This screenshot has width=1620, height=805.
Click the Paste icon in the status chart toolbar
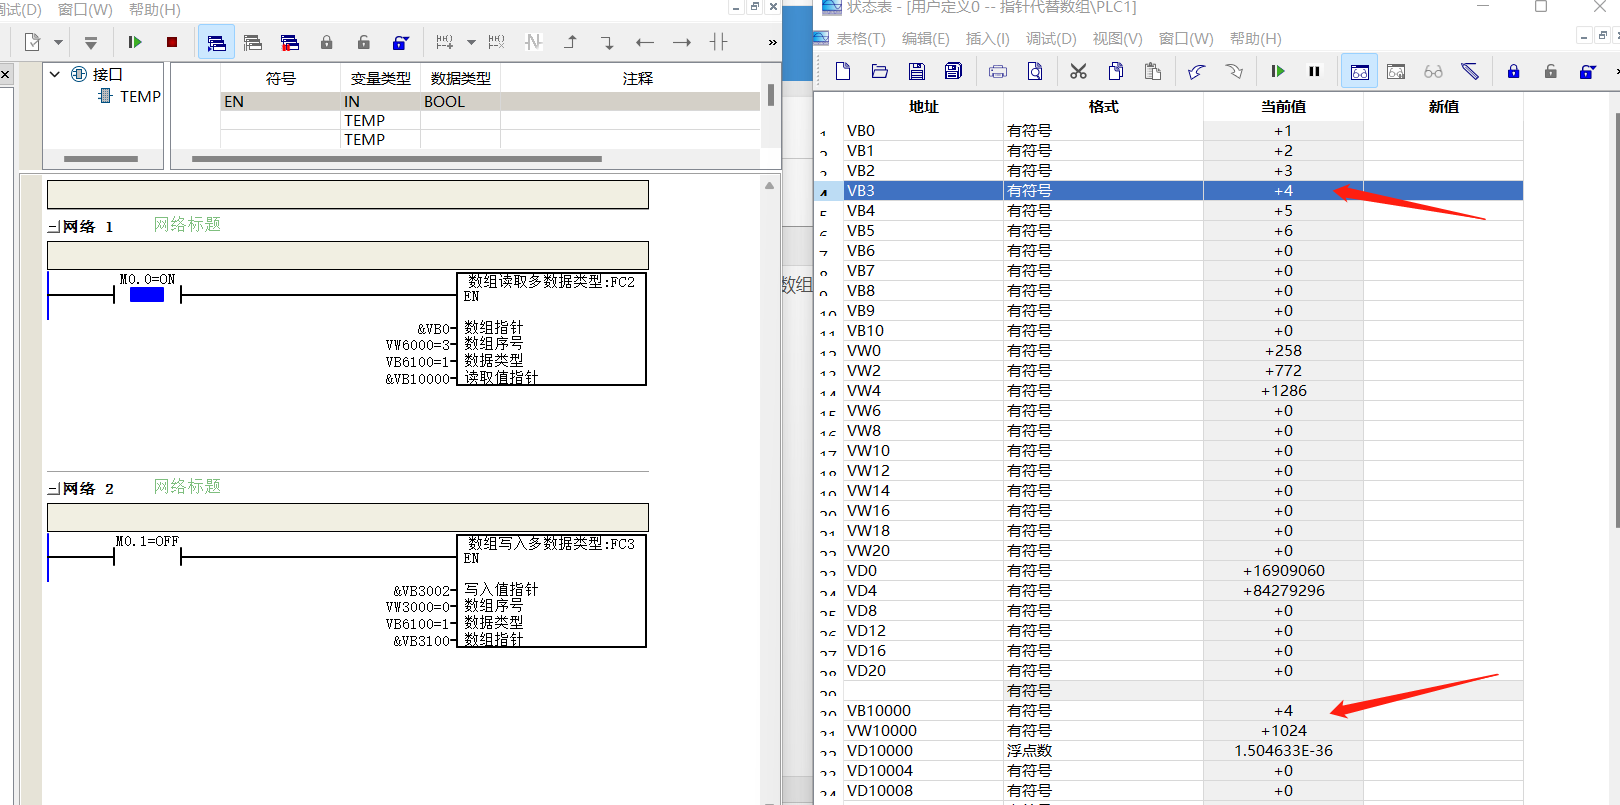coord(1152,71)
